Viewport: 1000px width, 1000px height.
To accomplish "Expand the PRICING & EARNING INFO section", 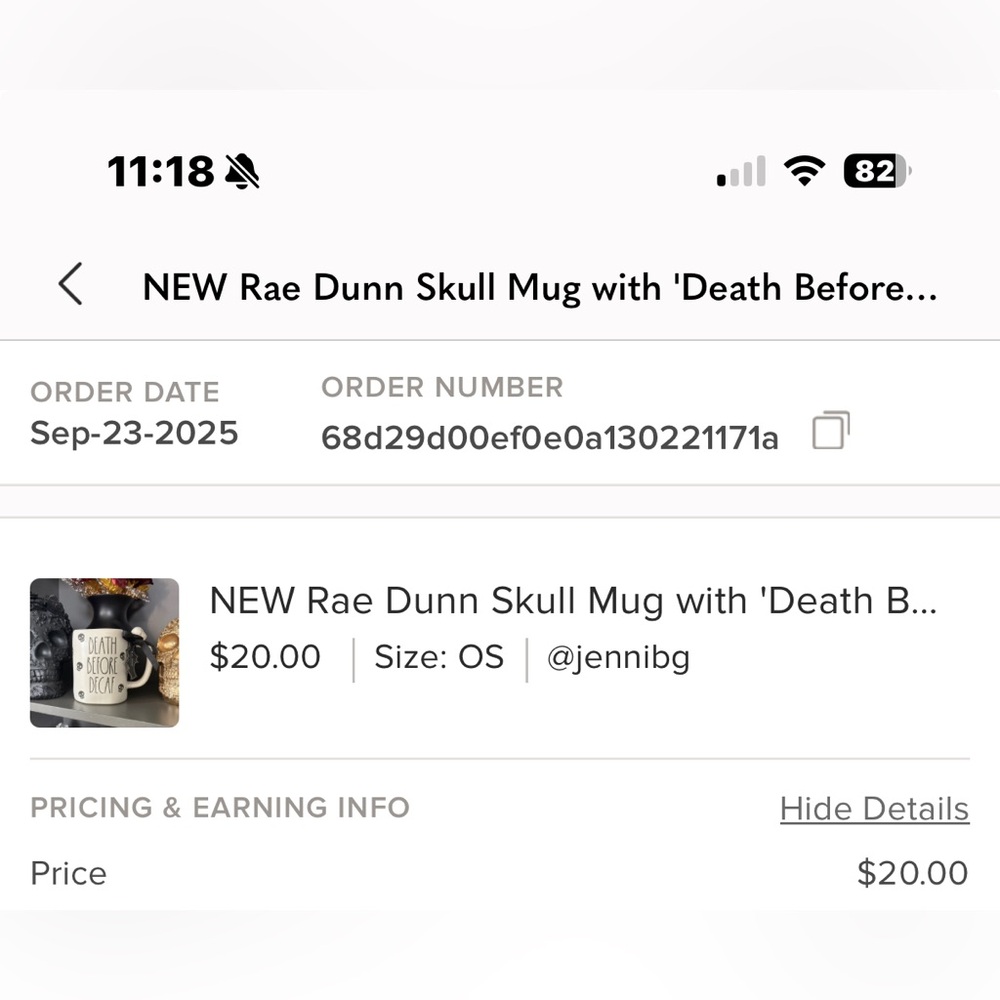I will pos(219,808).
